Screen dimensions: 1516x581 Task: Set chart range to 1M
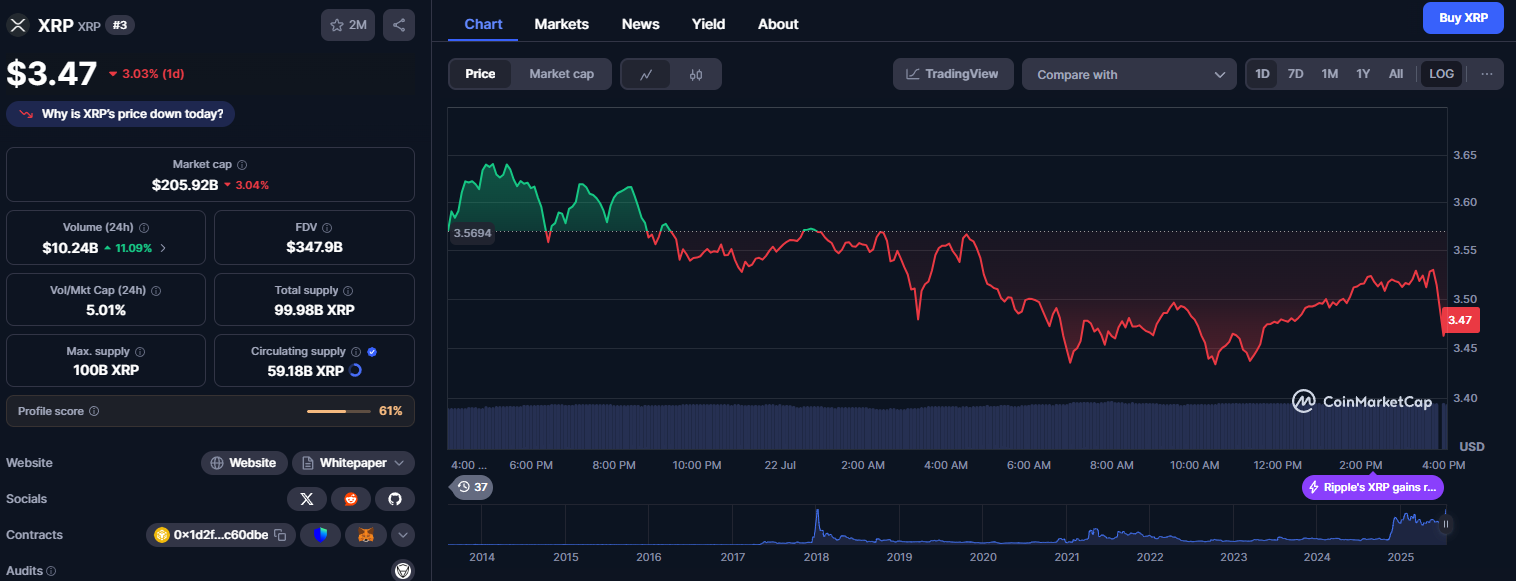coord(1329,74)
